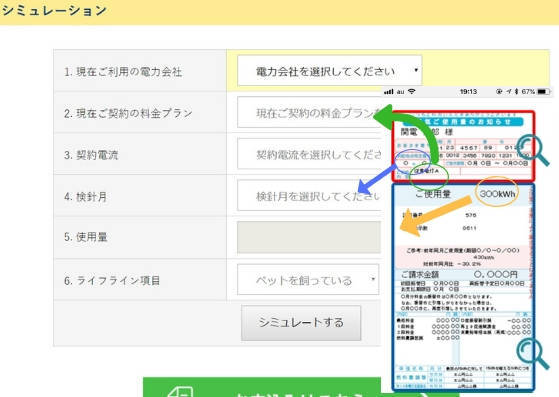
Task: Click the blue-framed lower bill thumbnail
Action: (463, 287)
